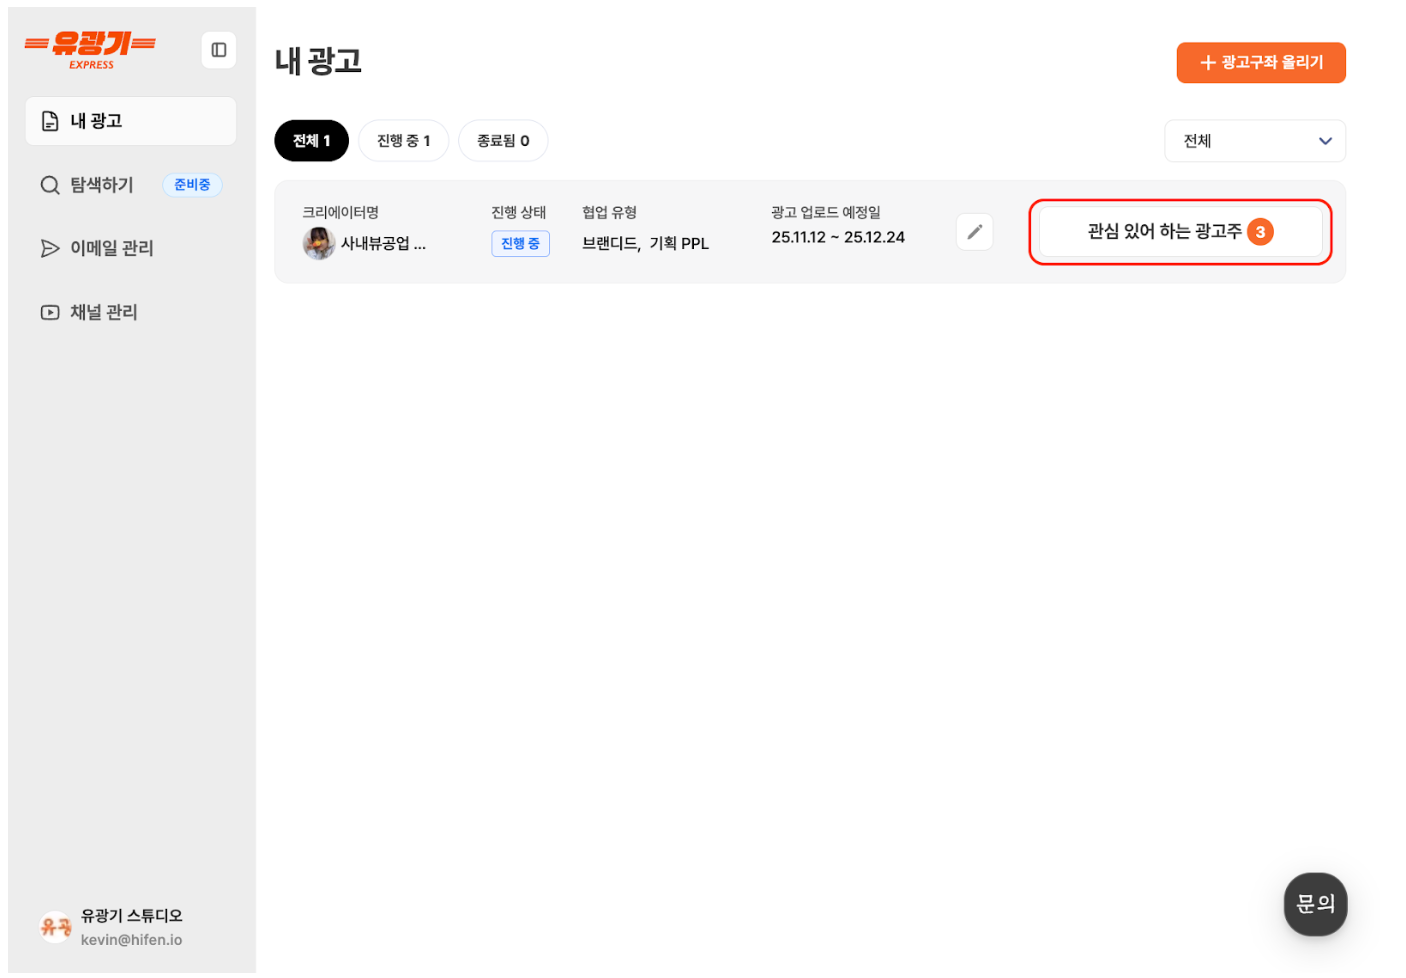
Task: Click the orange 3 count badge
Action: (x=1260, y=232)
